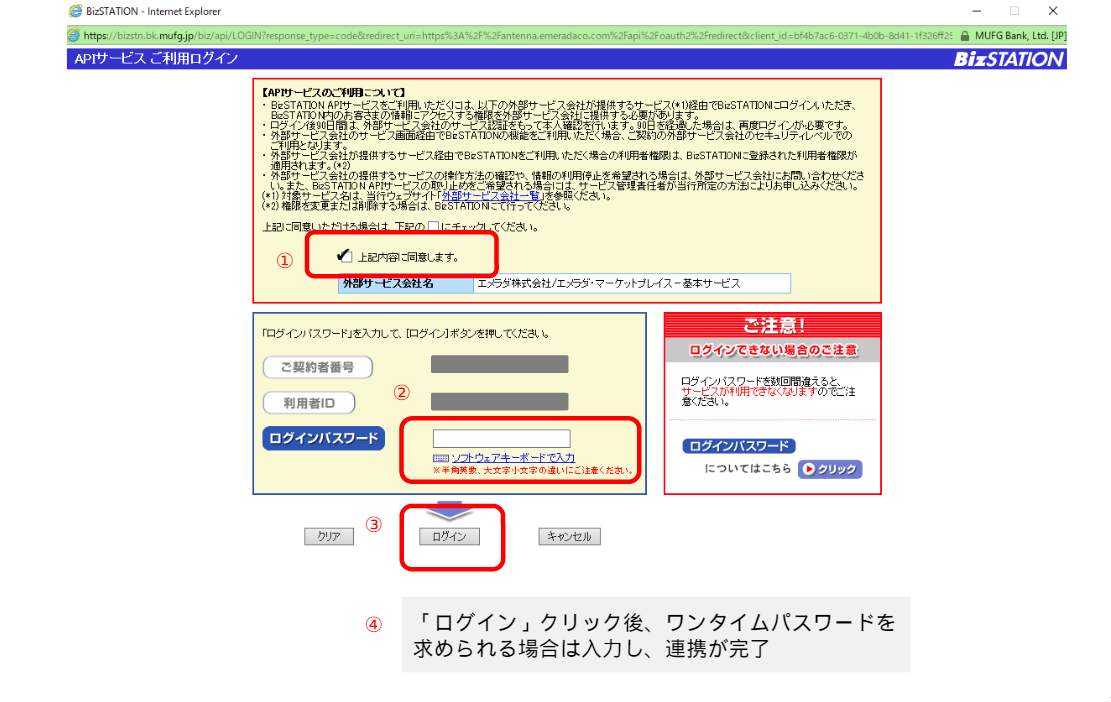Screen dimensions: 1111x702
Task: Click the URL address bar
Action: pyautogui.click(x=518, y=35)
